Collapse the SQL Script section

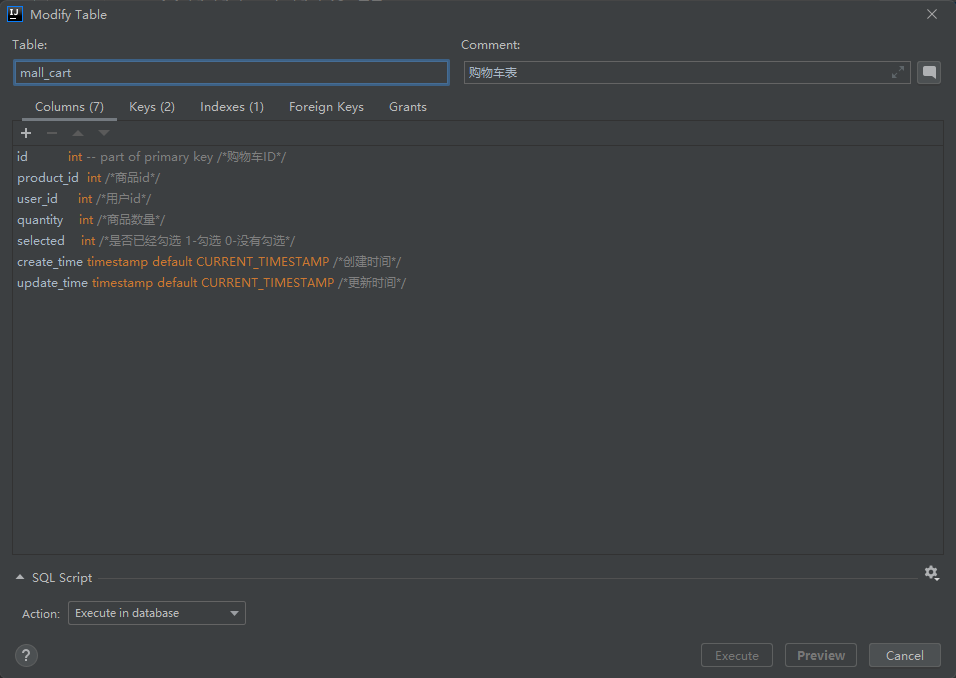click(20, 577)
